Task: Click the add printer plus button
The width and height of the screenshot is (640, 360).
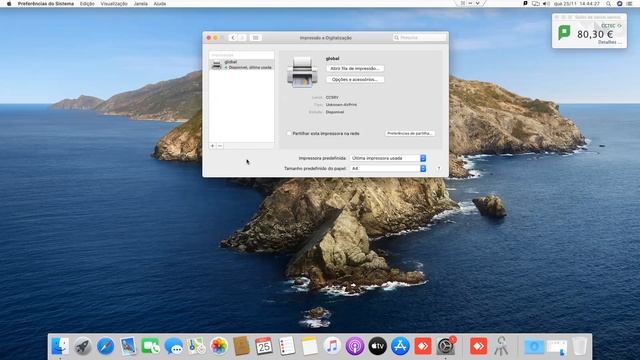Action: (x=213, y=146)
